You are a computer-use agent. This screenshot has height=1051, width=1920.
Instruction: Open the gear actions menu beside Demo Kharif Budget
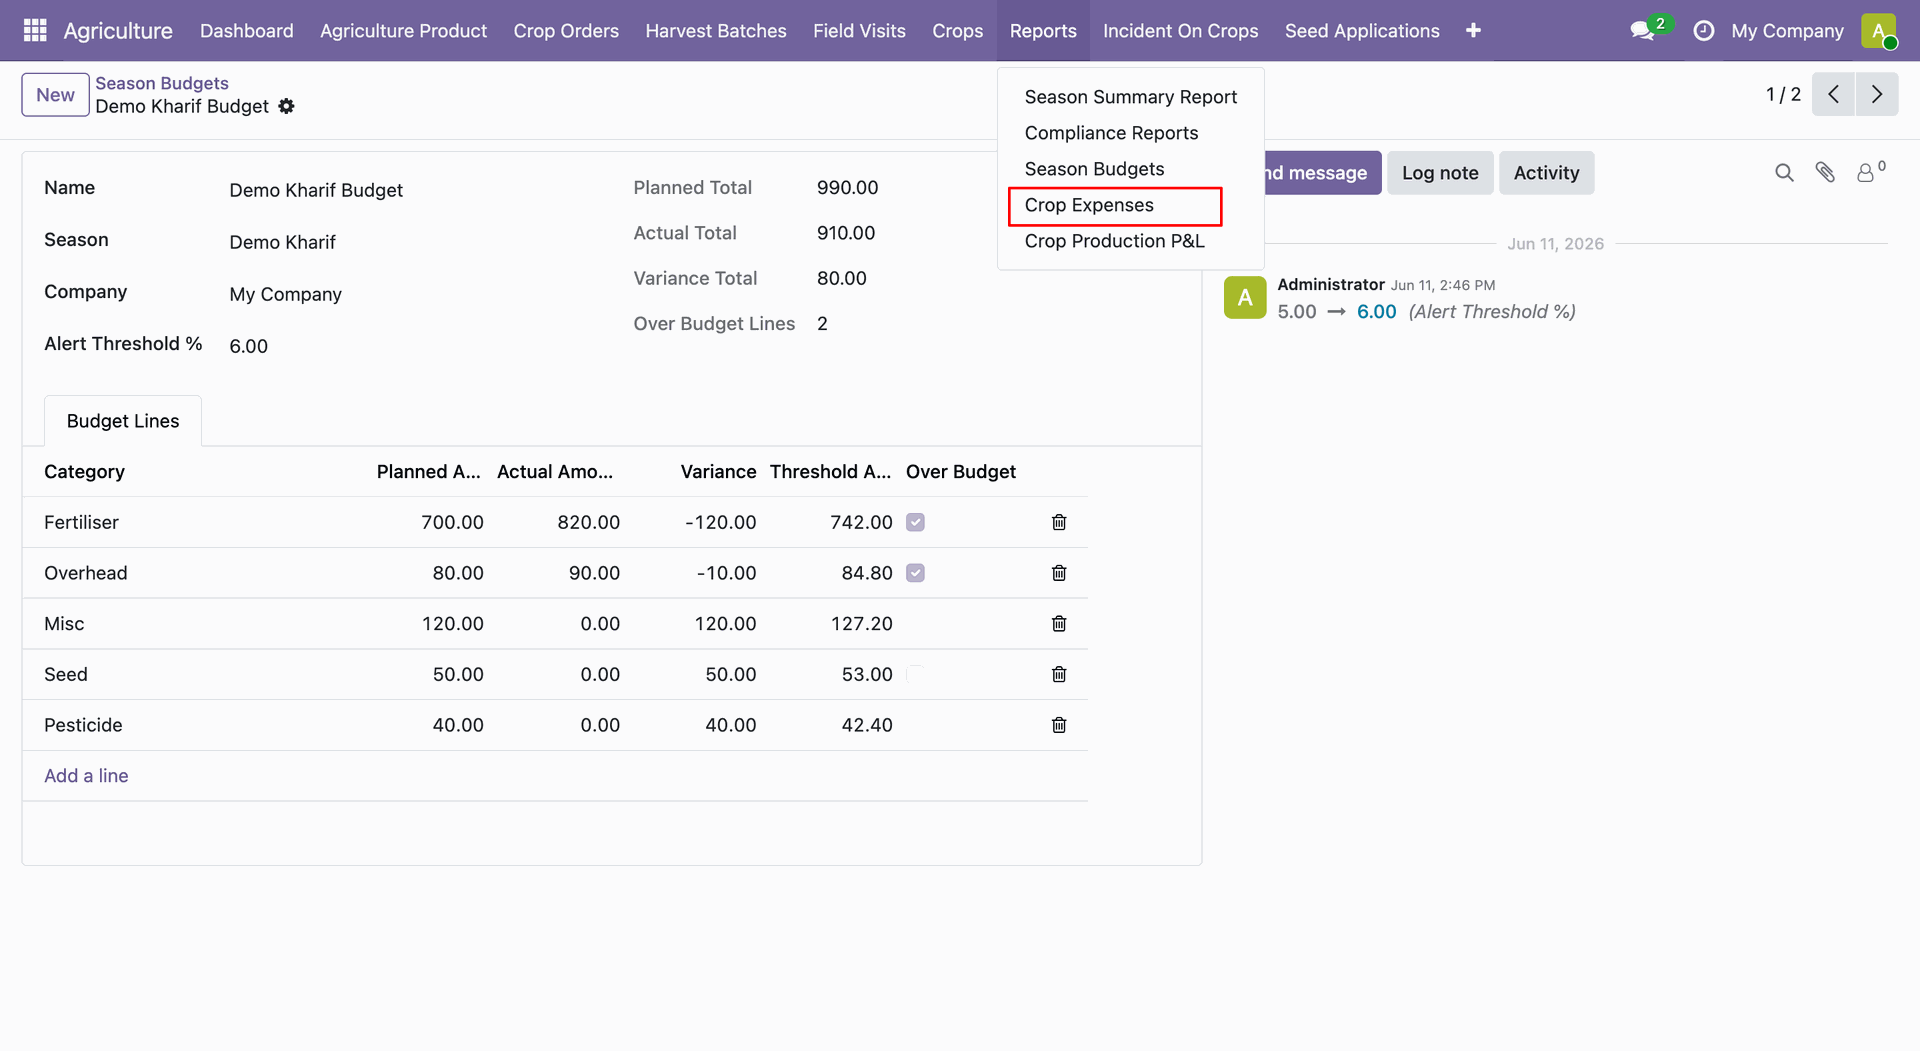(286, 106)
